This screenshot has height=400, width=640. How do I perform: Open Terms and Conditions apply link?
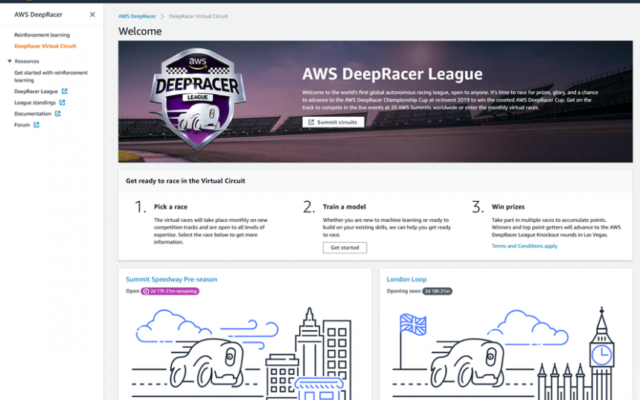524,246
